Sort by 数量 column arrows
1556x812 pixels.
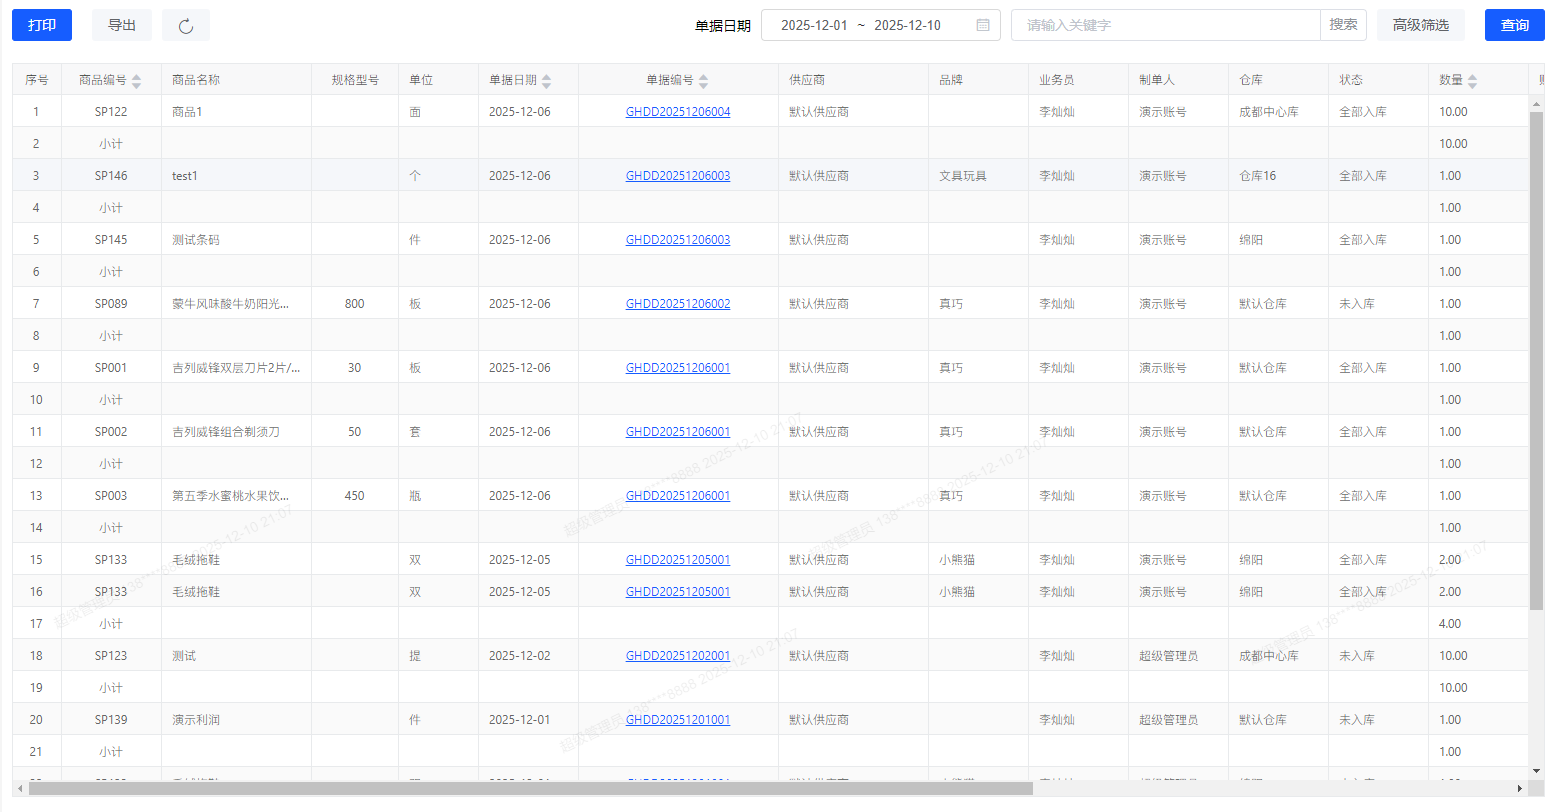pyautogui.click(x=1472, y=81)
